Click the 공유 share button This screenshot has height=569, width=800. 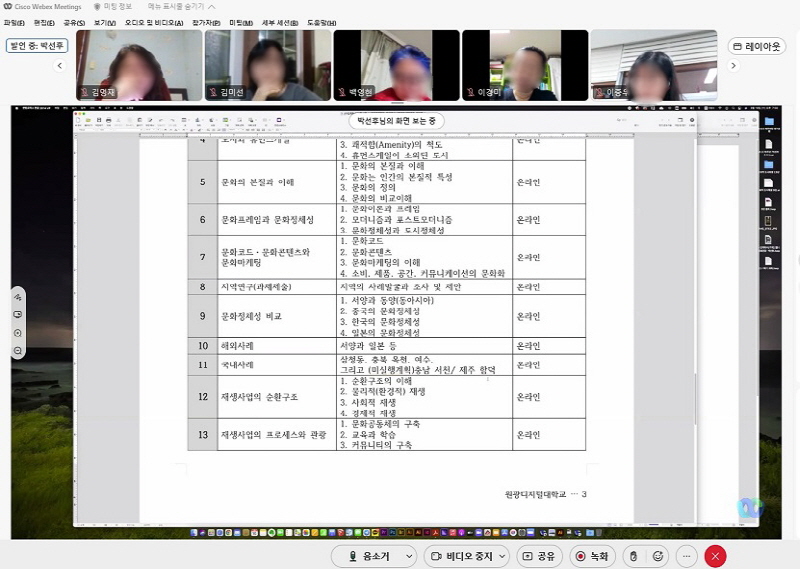[539, 556]
